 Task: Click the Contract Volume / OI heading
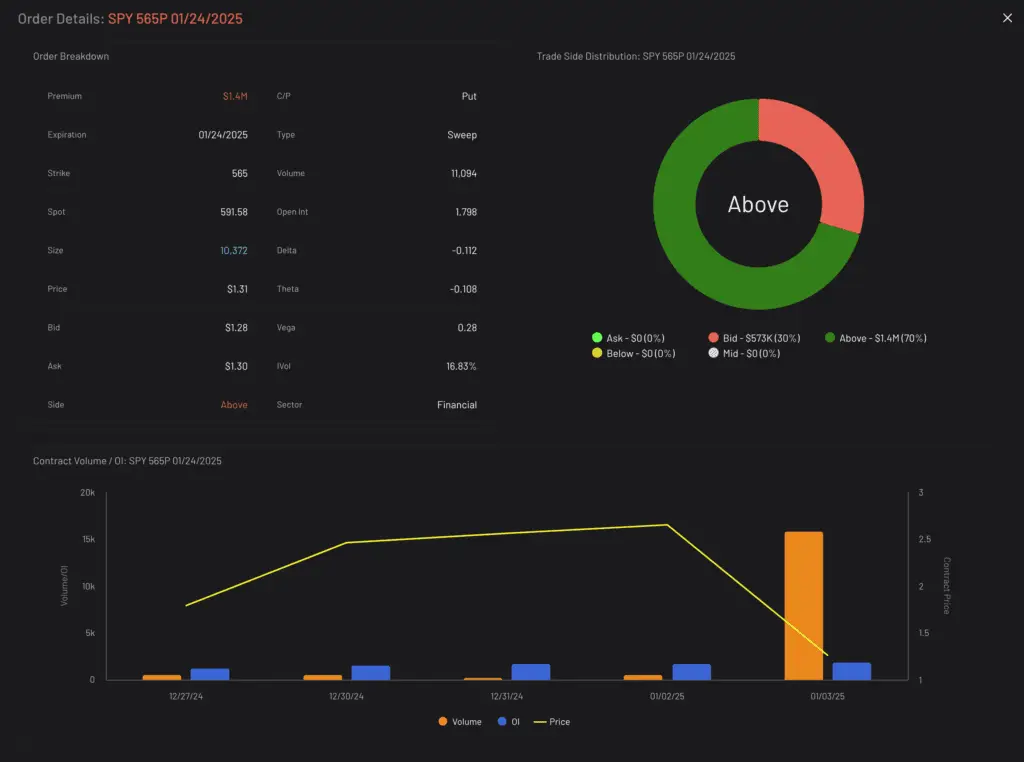click(127, 461)
